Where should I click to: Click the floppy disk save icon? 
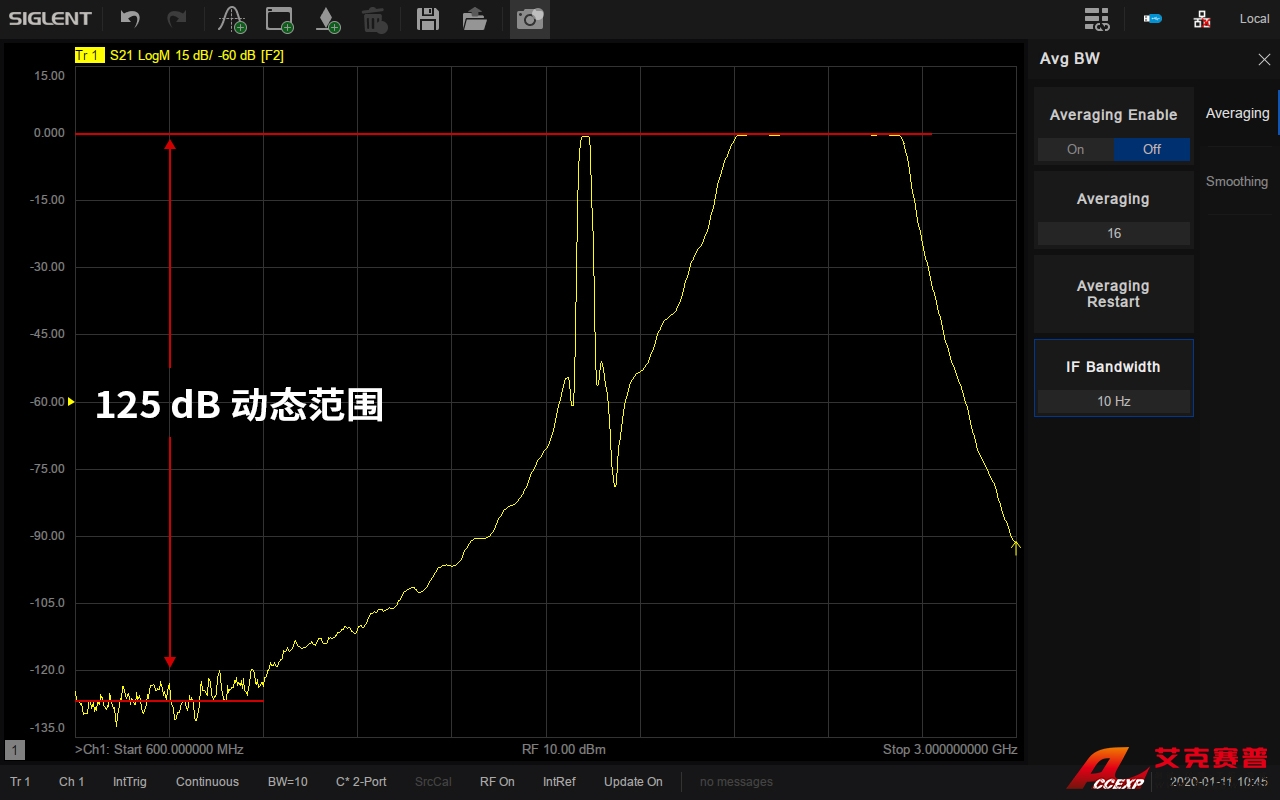point(428,19)
